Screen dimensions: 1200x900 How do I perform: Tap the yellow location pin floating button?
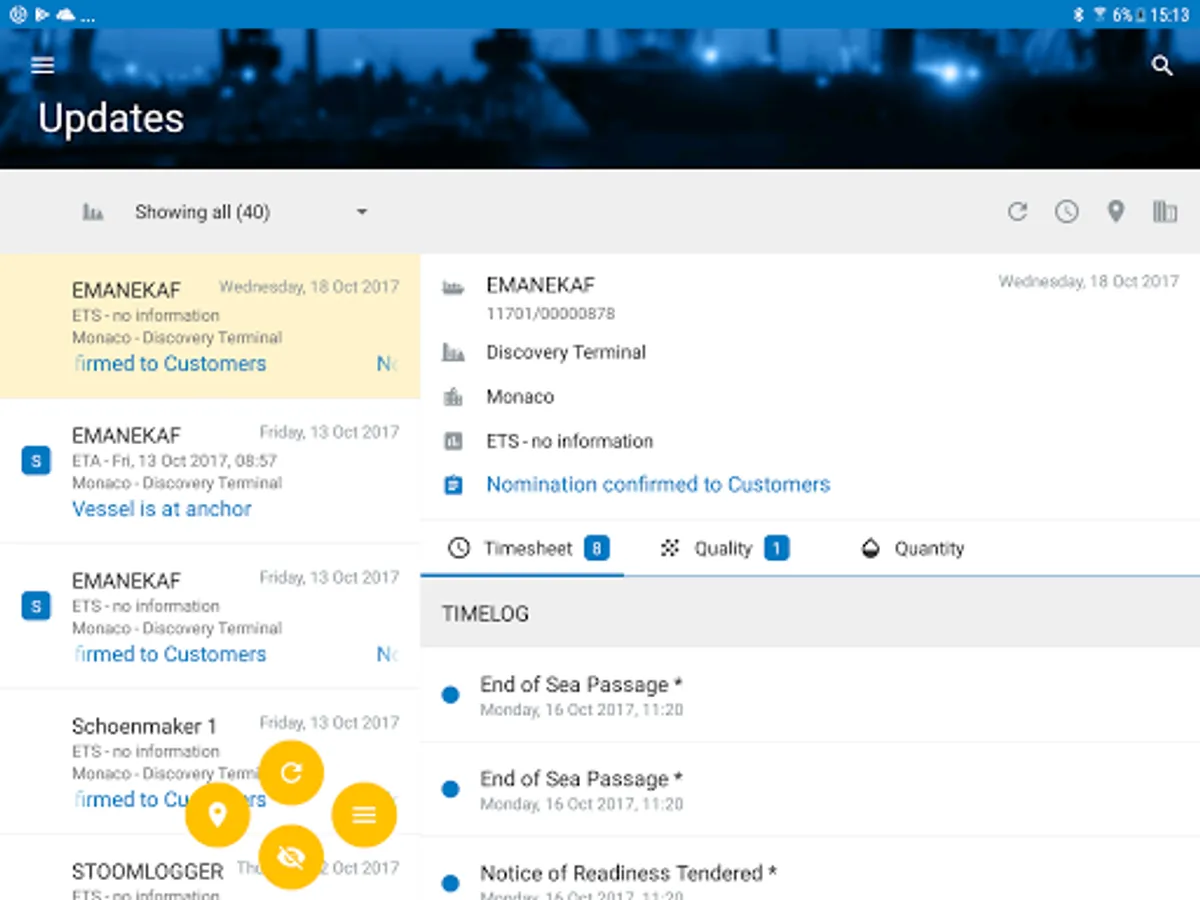click(217, 815)
